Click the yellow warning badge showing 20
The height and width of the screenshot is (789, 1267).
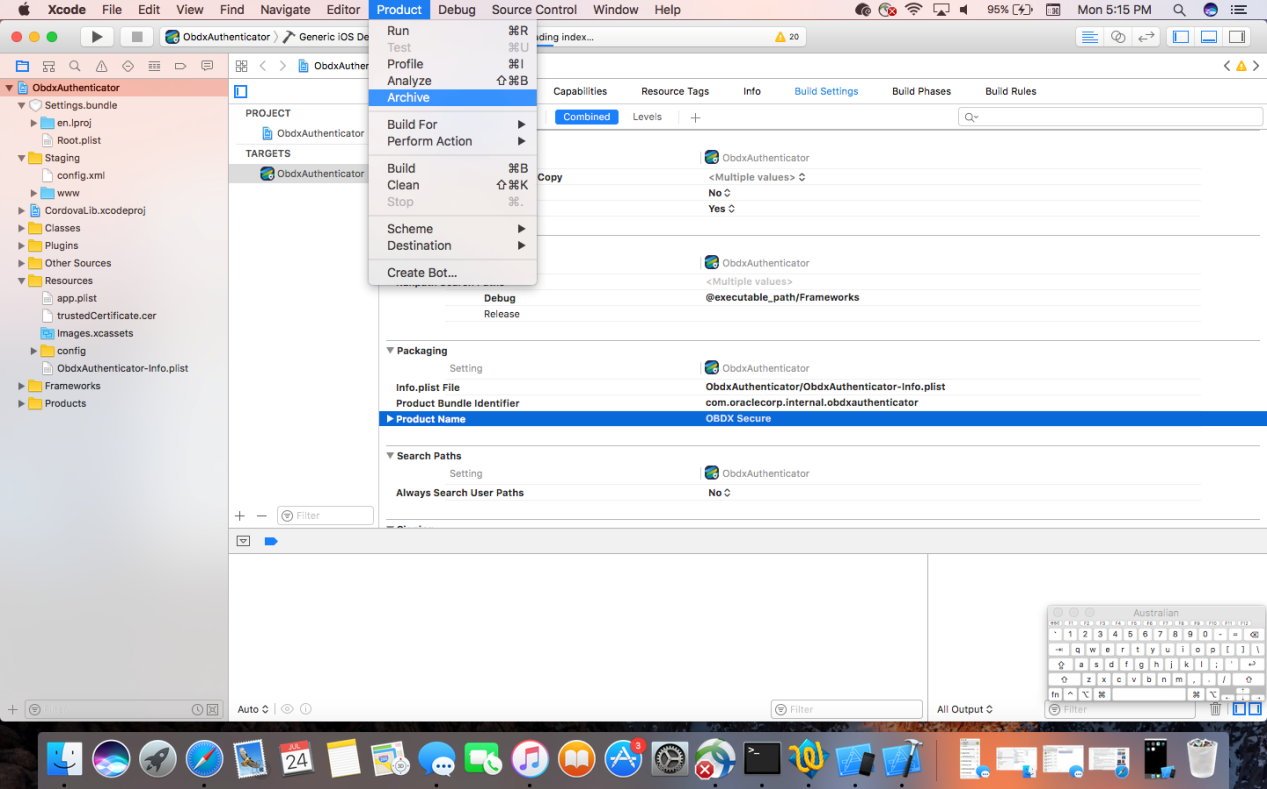(787, 37)
